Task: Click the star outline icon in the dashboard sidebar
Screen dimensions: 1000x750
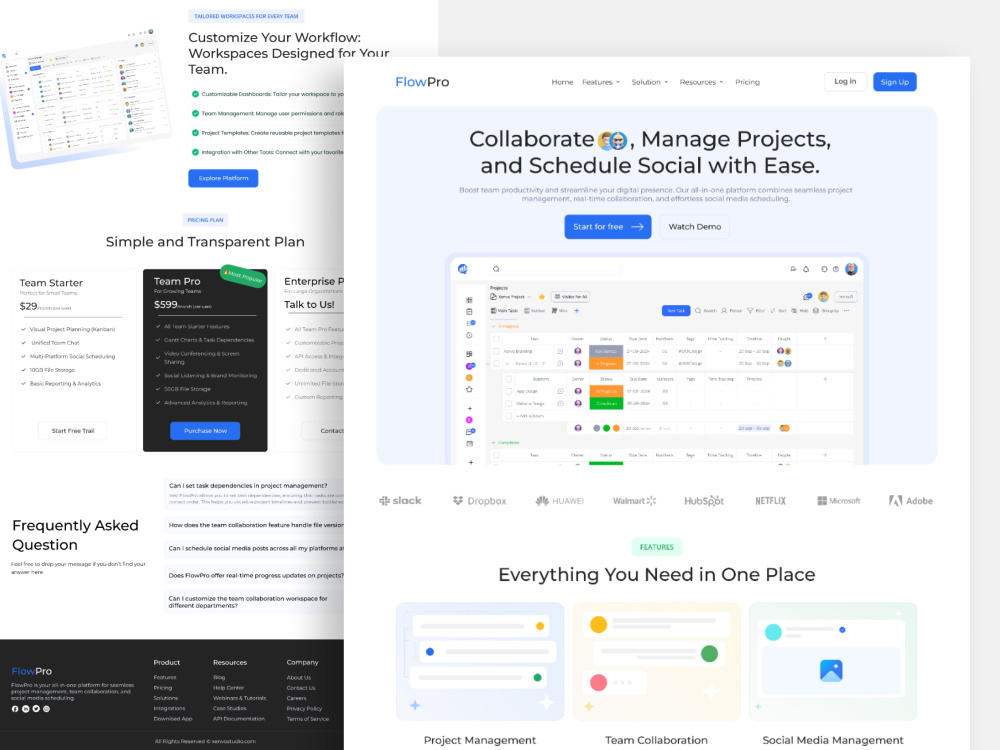Action: [x=469, y=389]
